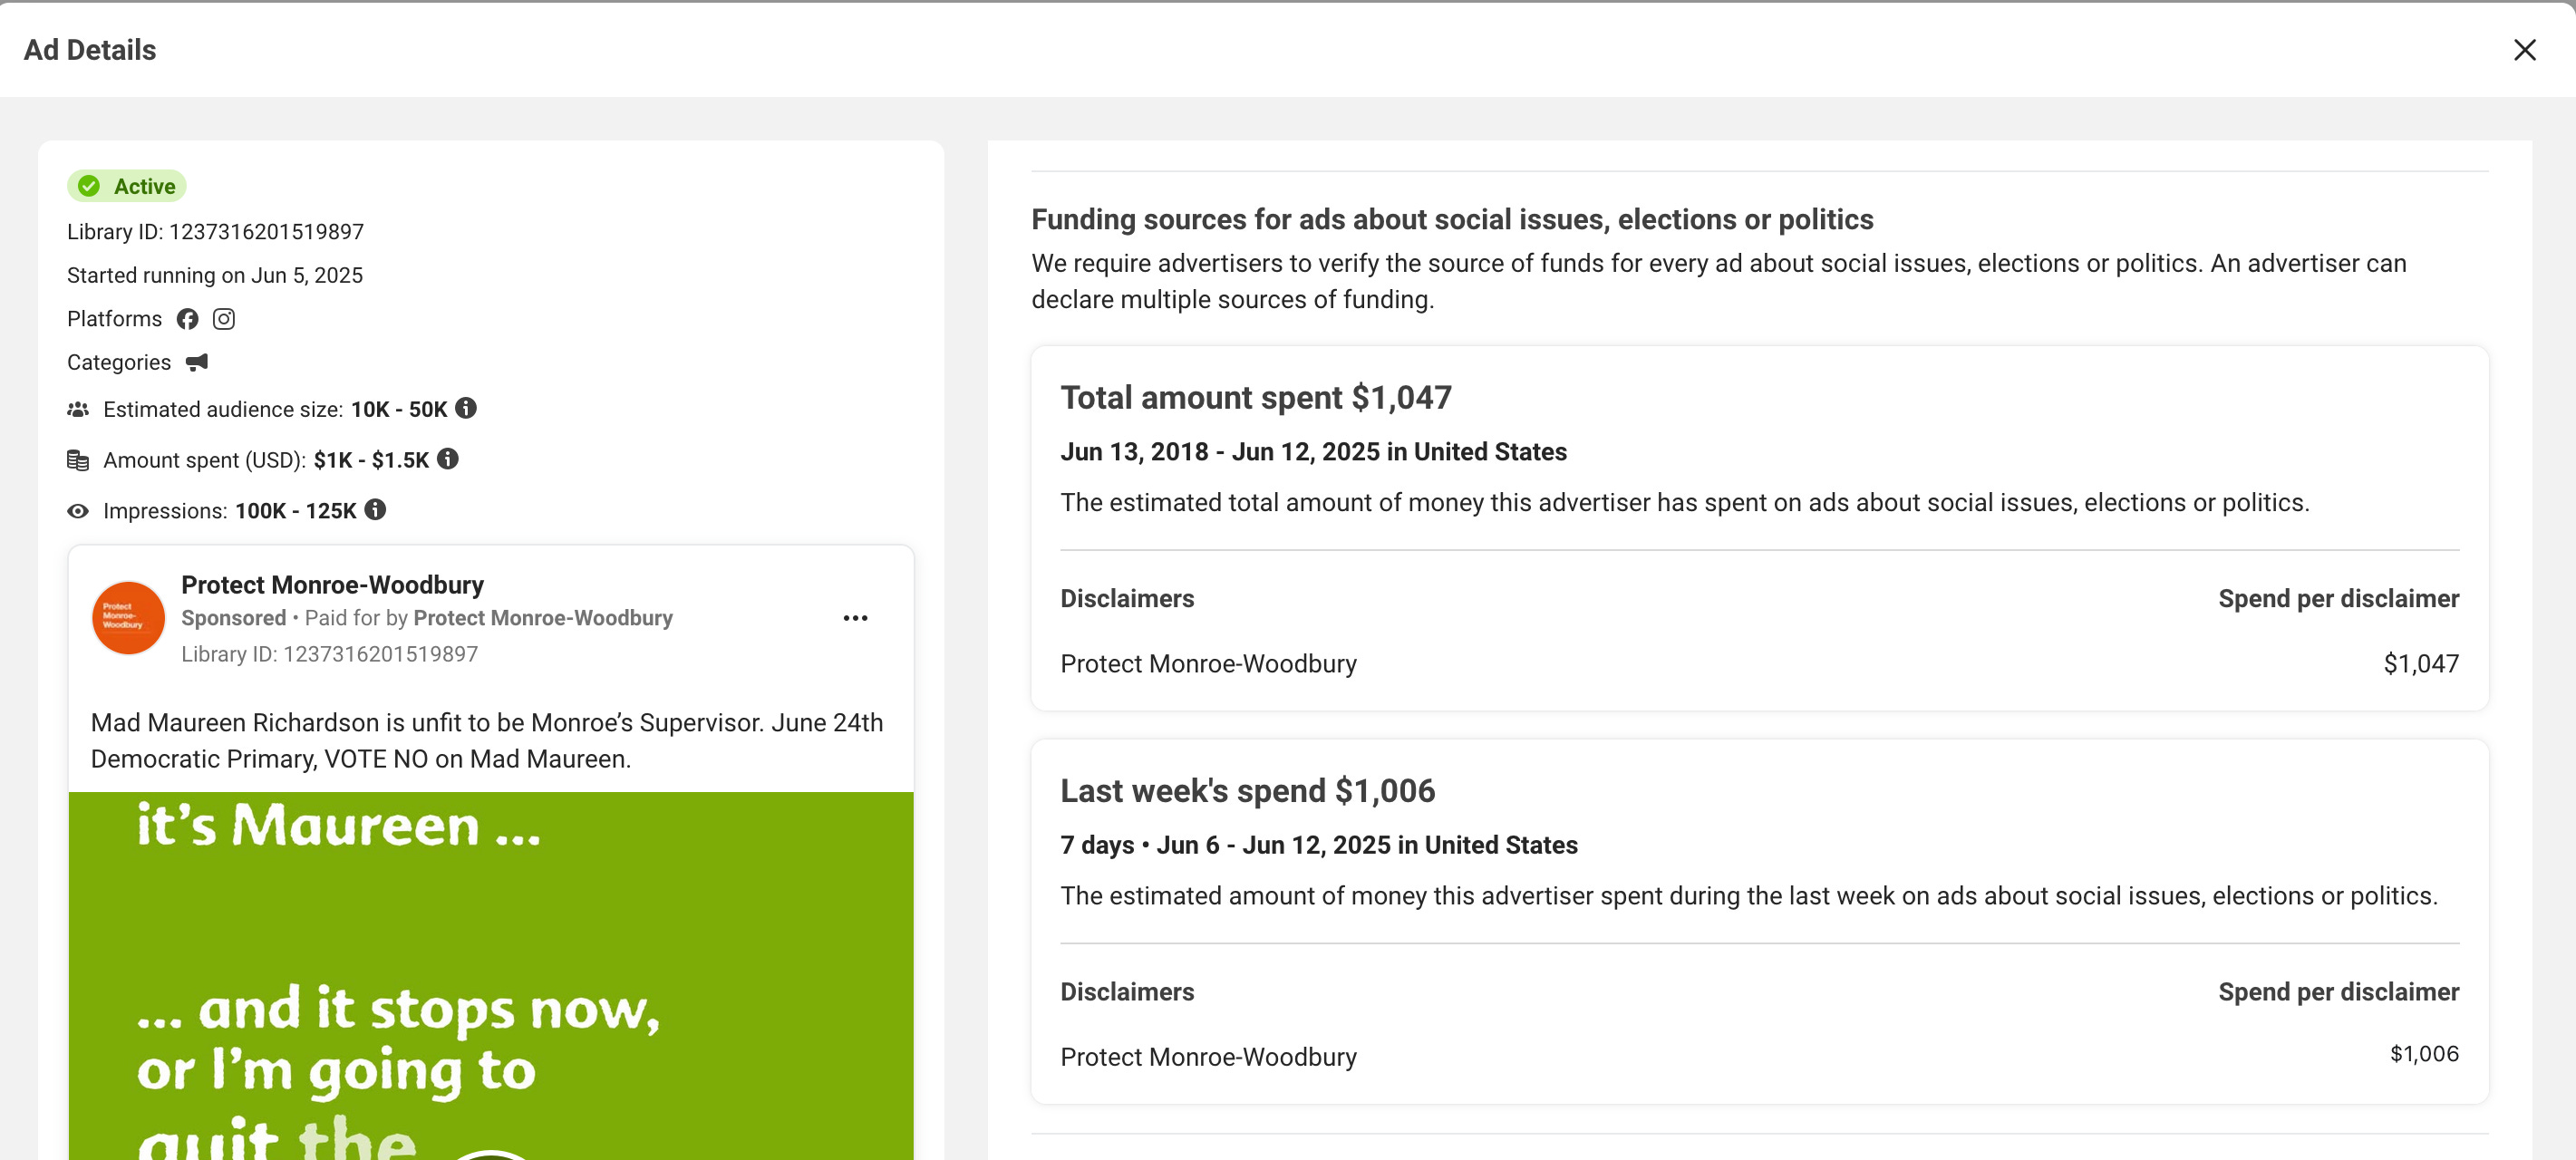2576x1160 pixels.
Task: Open three-dot options menu on ad card
Action: 855,618
